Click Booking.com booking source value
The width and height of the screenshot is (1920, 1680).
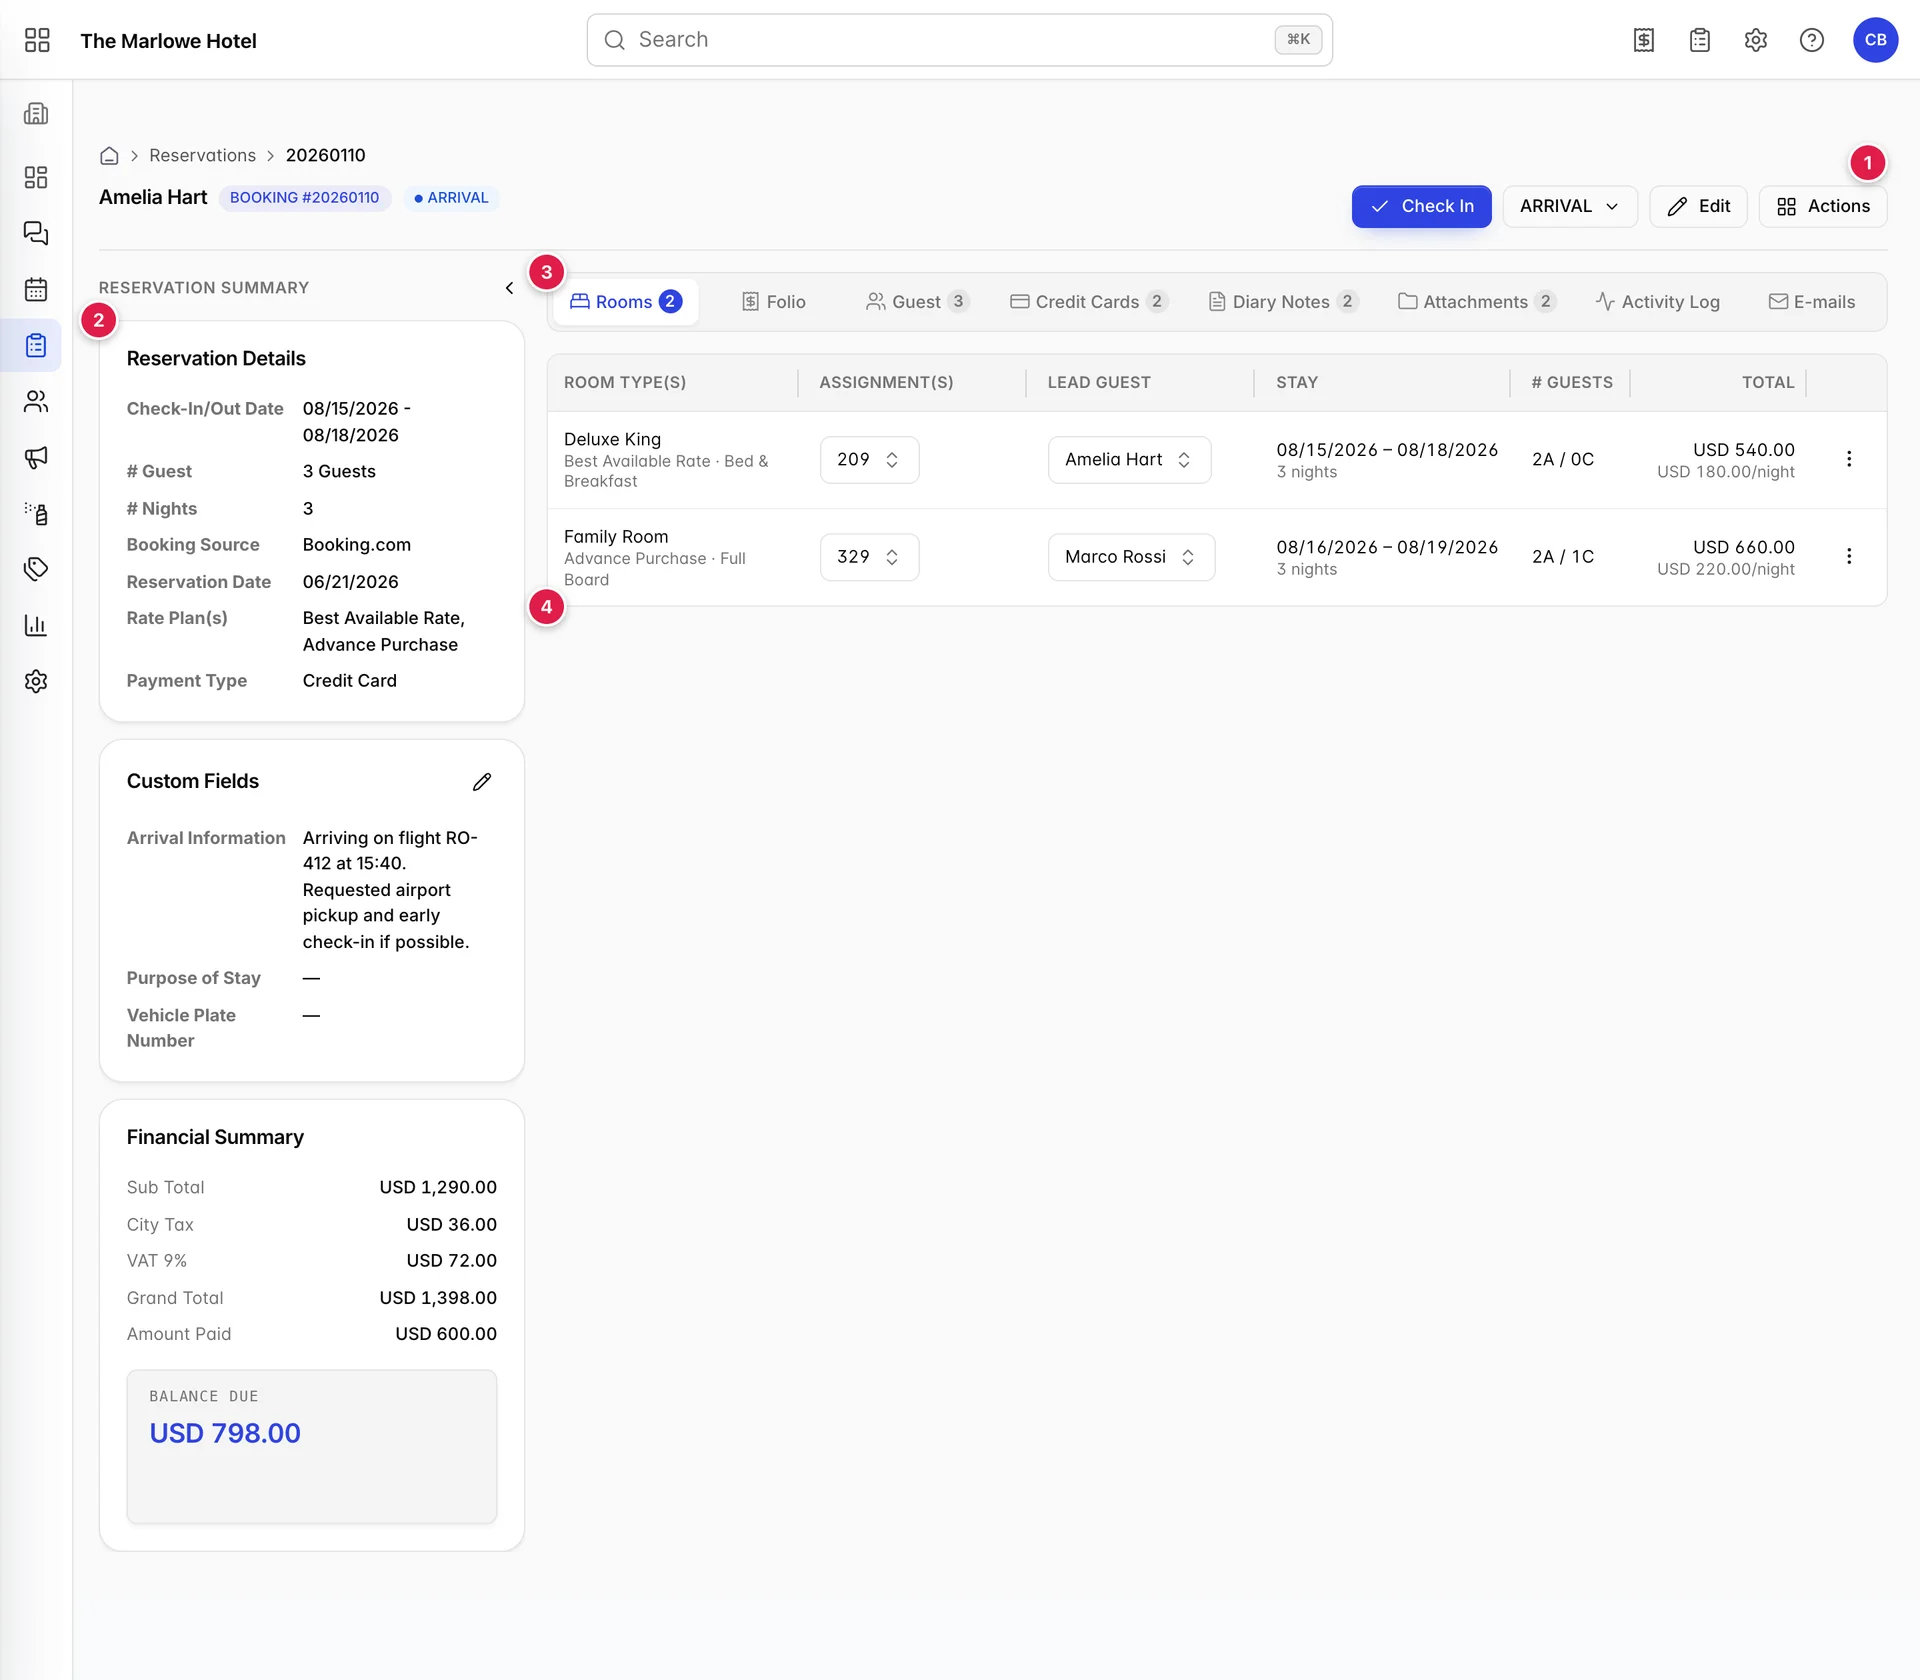coord(357,545)
